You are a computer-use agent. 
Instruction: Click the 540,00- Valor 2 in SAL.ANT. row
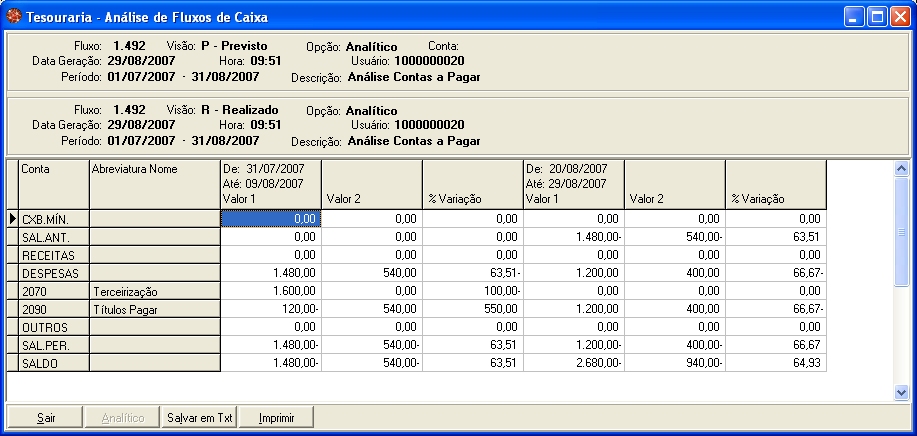675,237
